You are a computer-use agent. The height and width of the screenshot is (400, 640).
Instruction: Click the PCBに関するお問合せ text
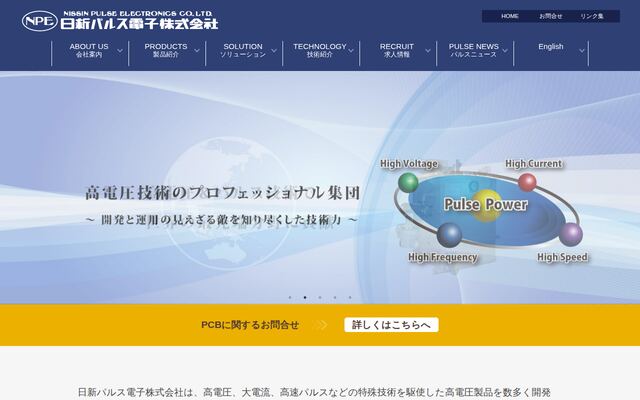coord(250,325)
